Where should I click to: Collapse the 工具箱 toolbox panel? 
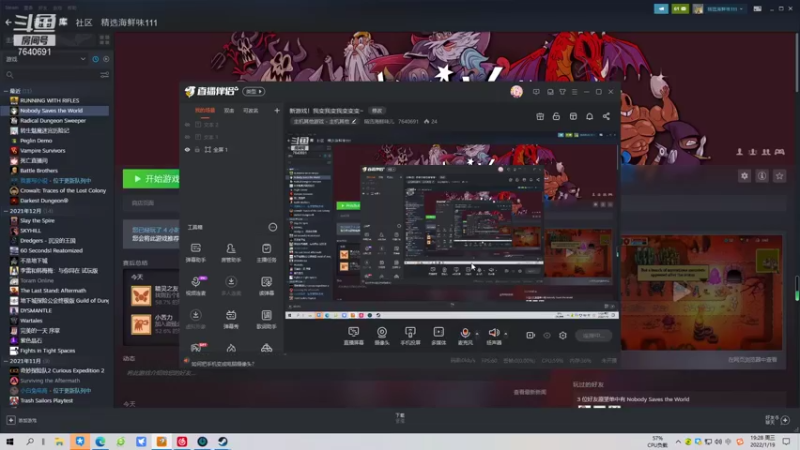[272, 227]
